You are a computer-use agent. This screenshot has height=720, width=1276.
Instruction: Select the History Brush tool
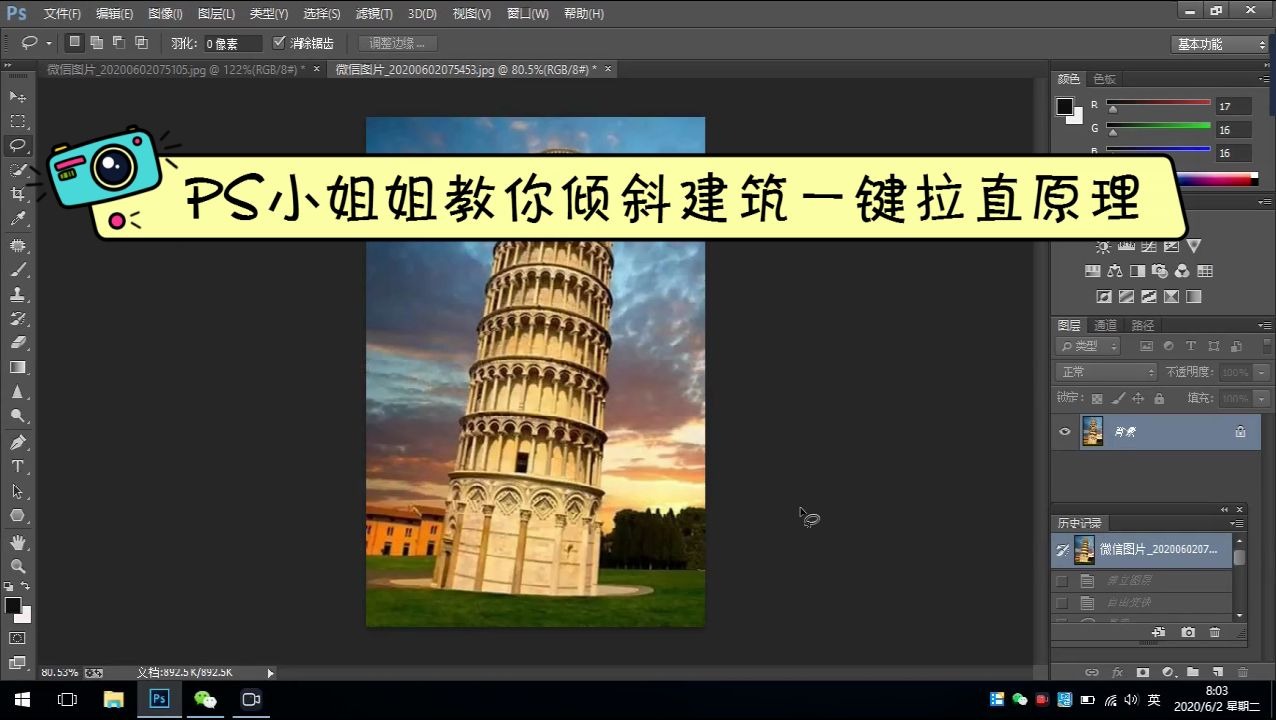click(18, 319)
